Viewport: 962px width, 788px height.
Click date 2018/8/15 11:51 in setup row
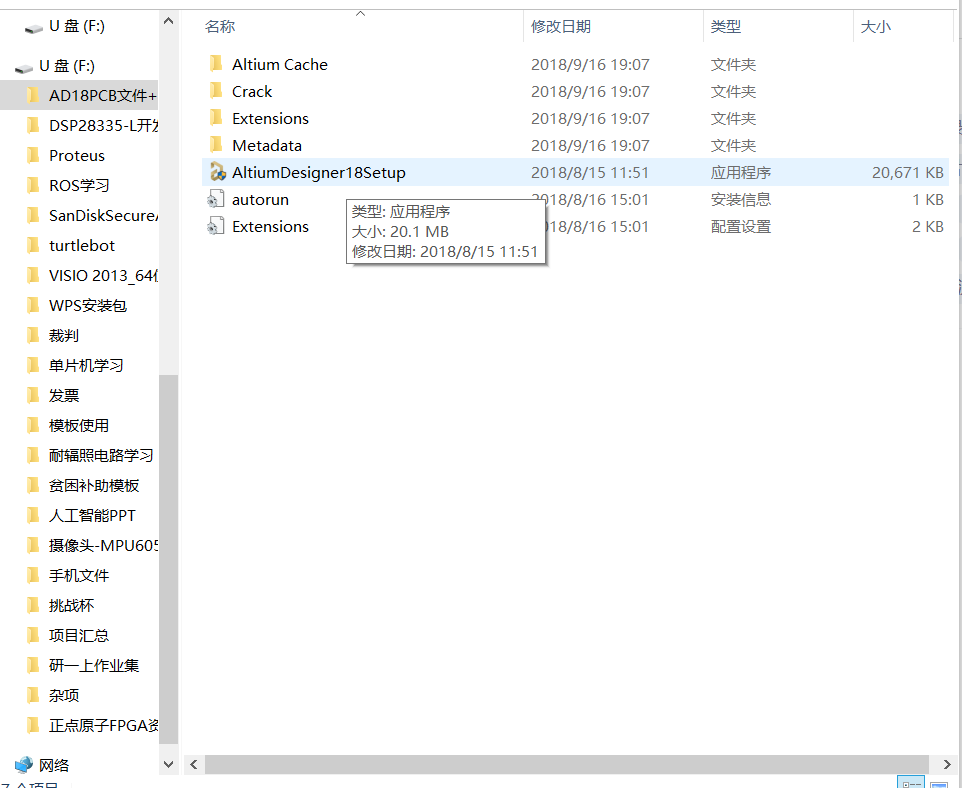590,172
